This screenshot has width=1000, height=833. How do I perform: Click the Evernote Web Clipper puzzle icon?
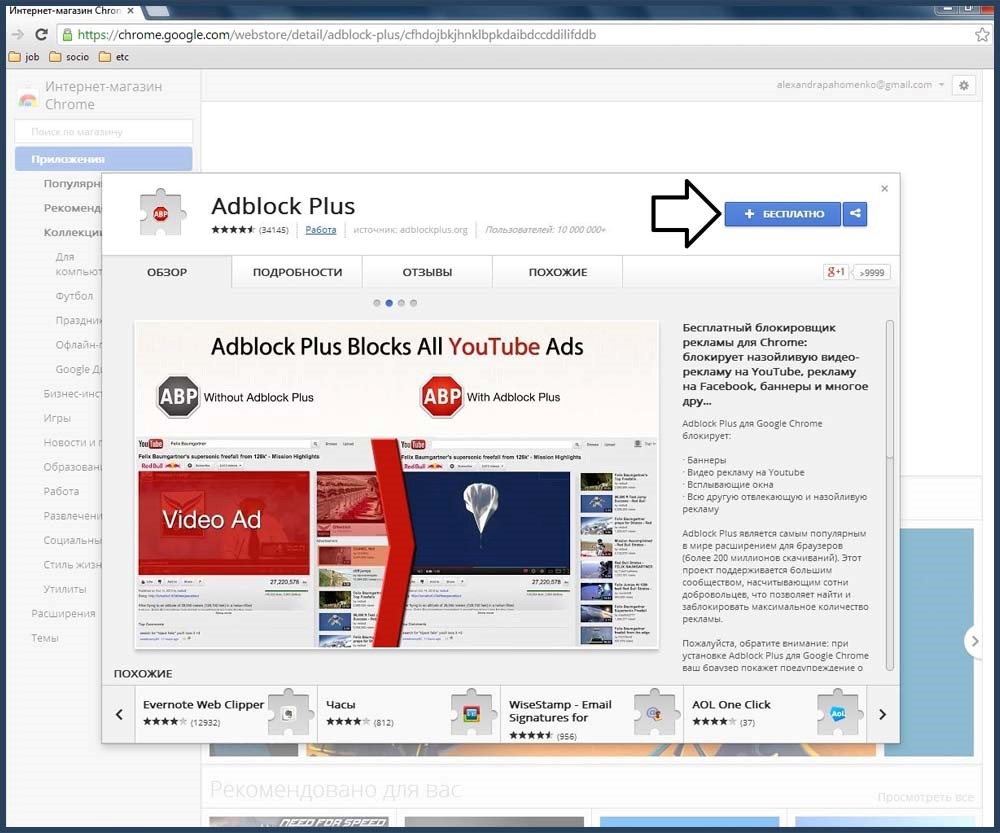click(x=289, y=712)
